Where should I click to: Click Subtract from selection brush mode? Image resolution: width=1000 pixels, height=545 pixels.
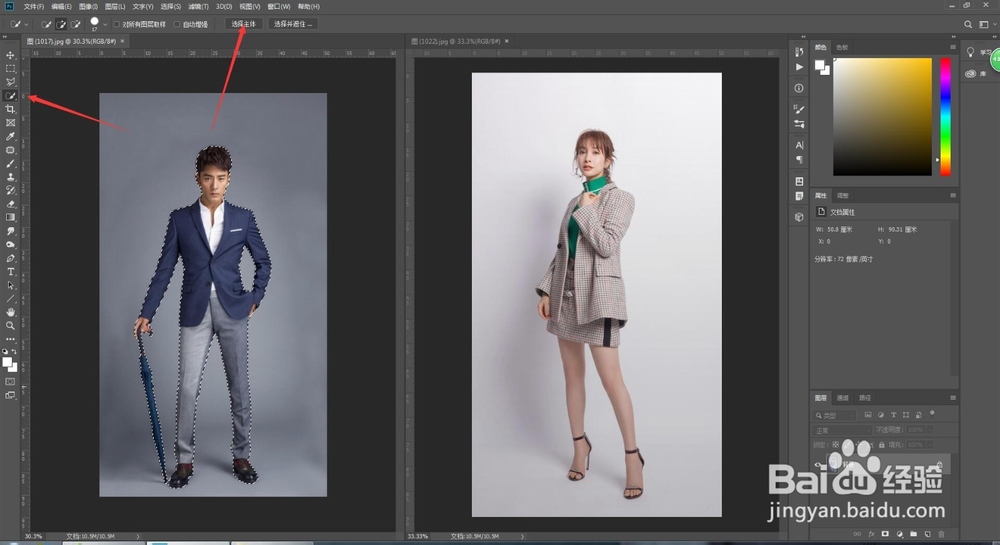point(76,24)
